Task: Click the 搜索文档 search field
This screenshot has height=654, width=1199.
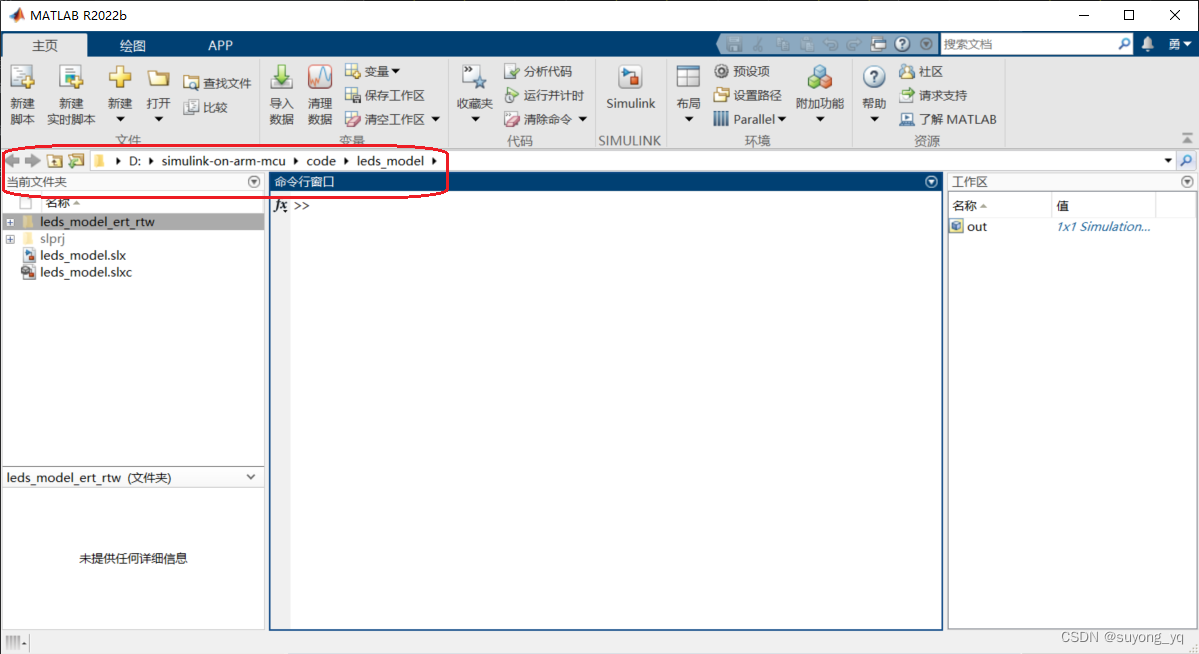Action: coord(1028,44)
